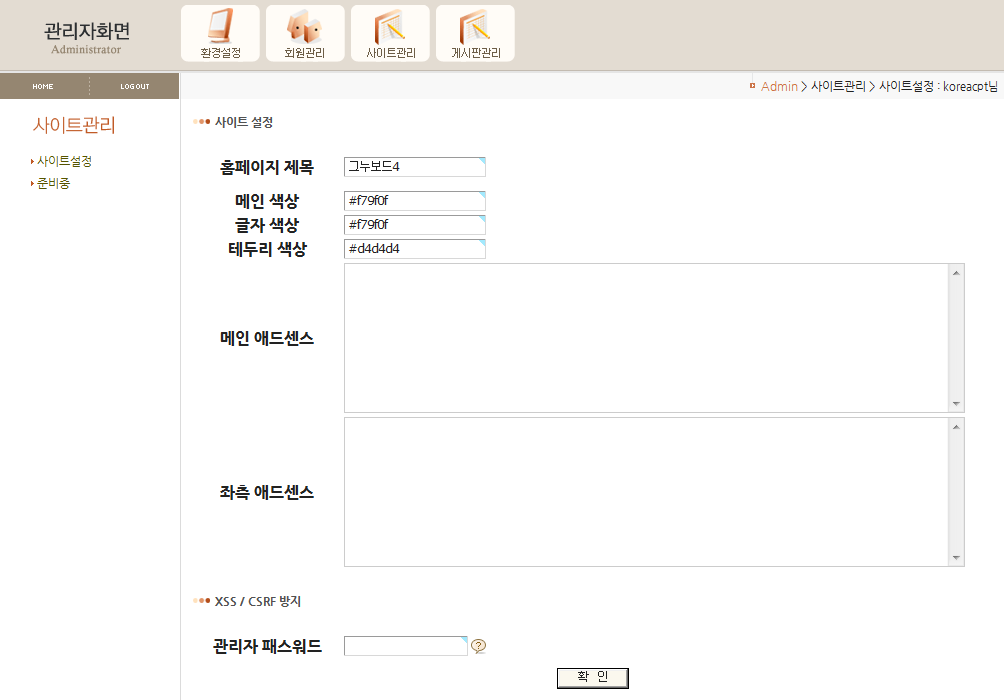Click inside the 메인 애드센스 text area

(x=645, y=338)
